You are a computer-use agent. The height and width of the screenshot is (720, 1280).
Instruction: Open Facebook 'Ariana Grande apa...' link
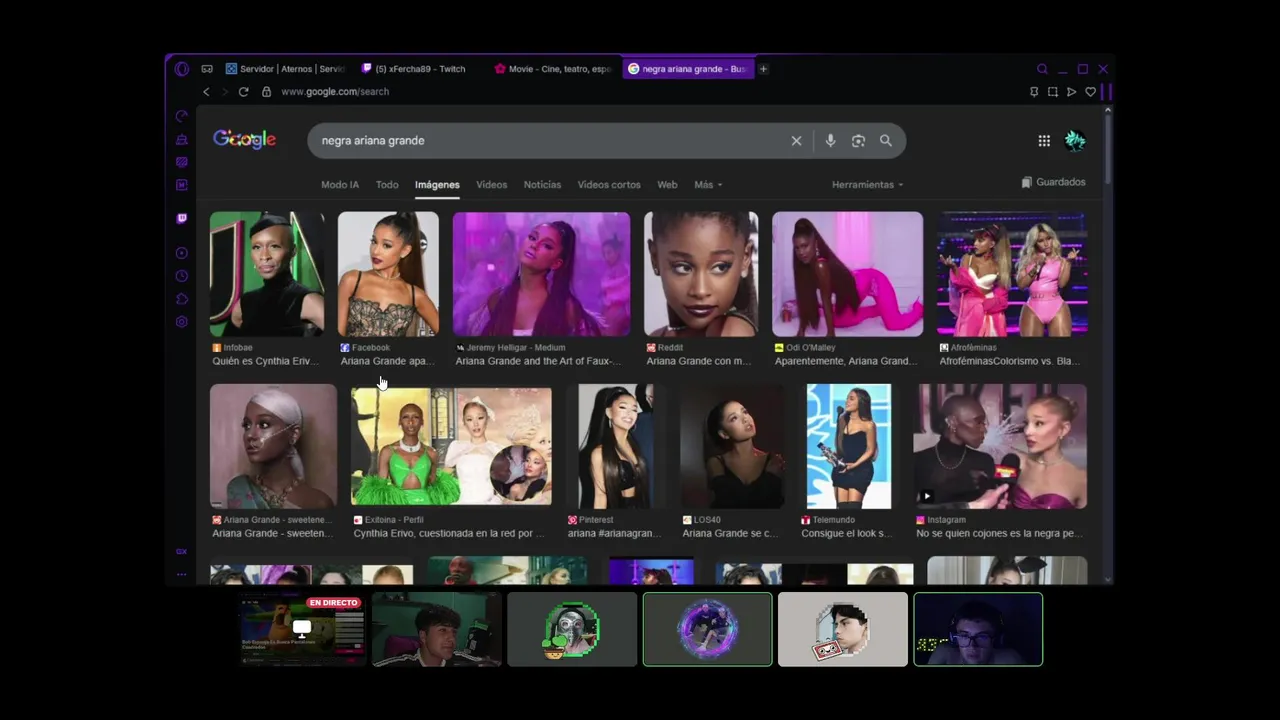pyautogui.click(x=386, y=362)
